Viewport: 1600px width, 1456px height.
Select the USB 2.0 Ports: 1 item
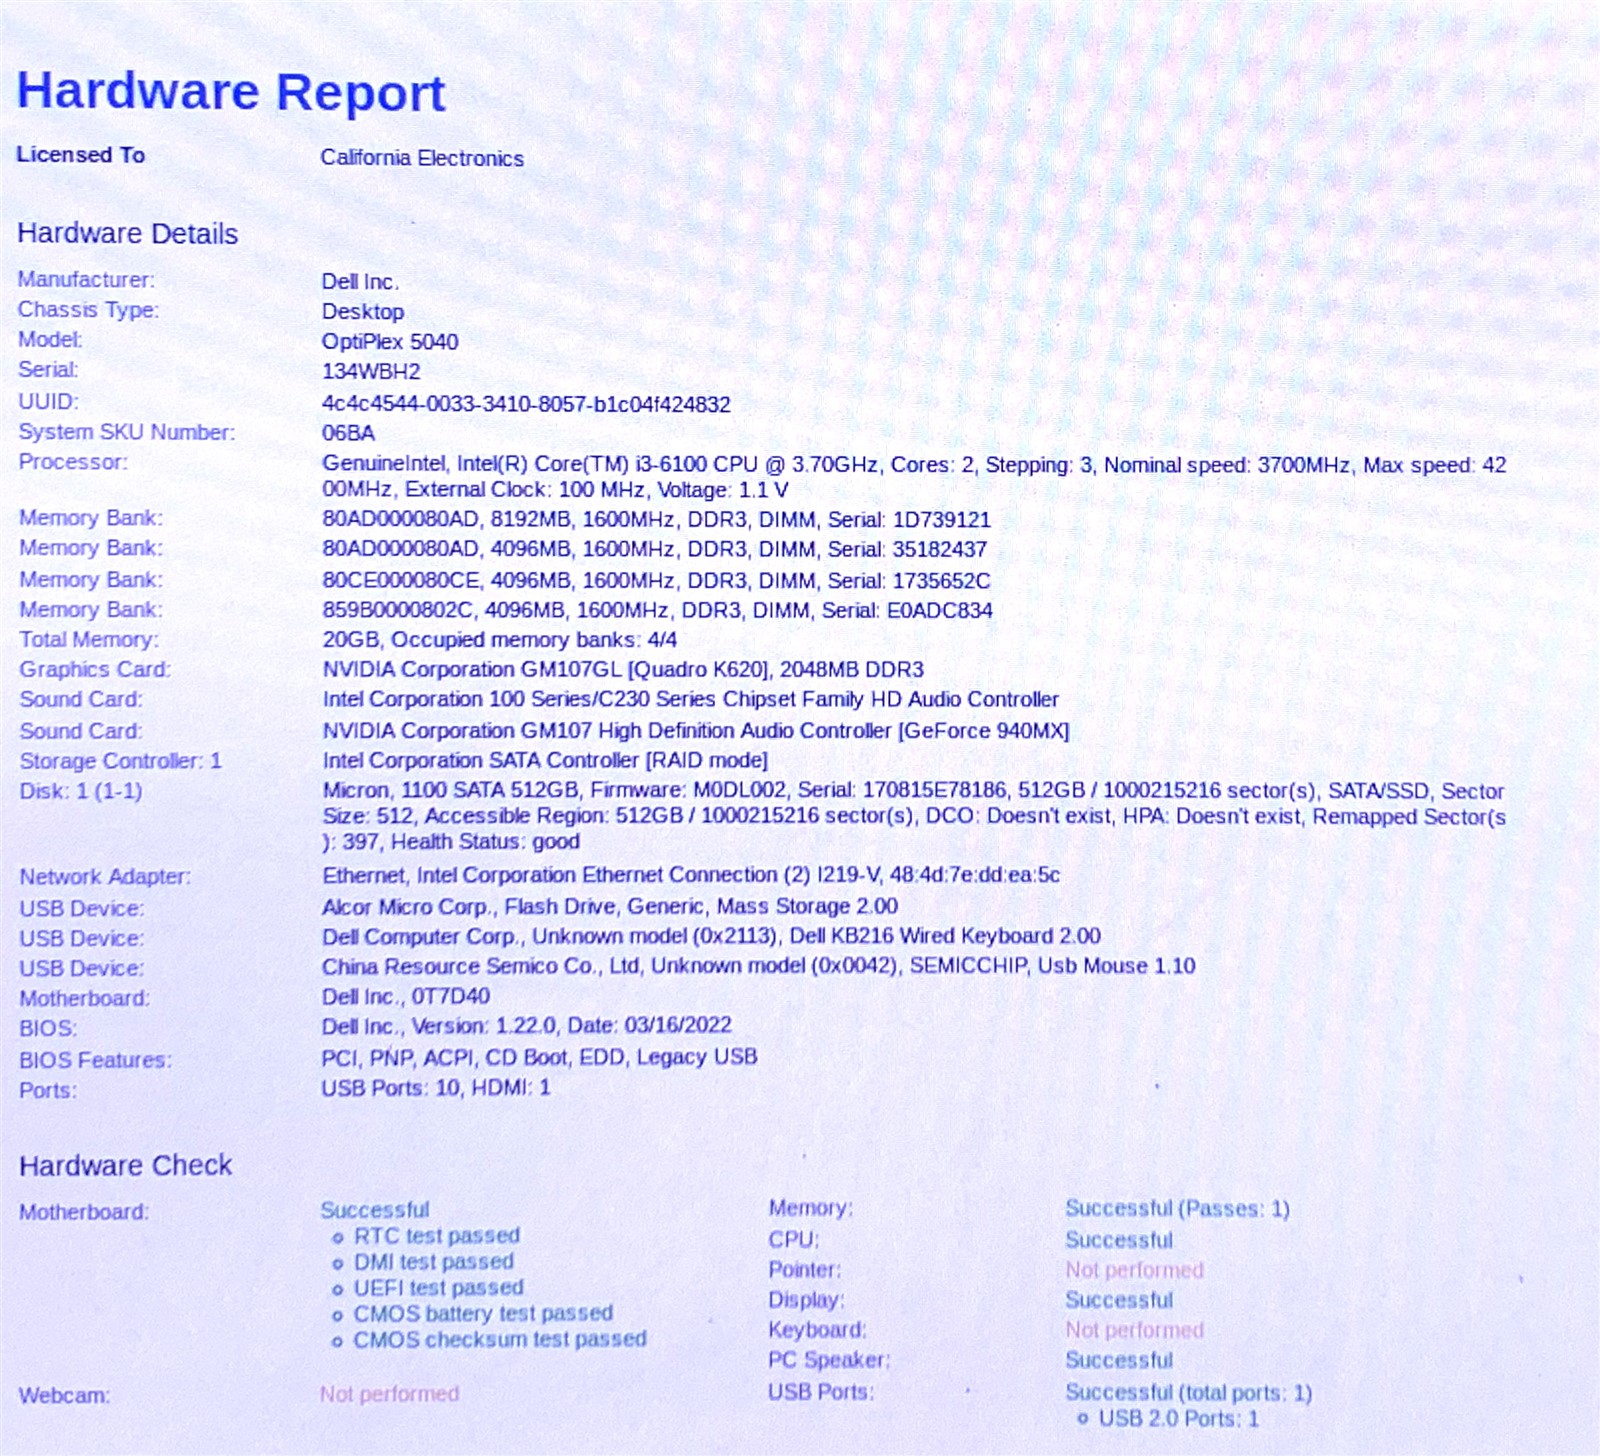(1178, 1418)
